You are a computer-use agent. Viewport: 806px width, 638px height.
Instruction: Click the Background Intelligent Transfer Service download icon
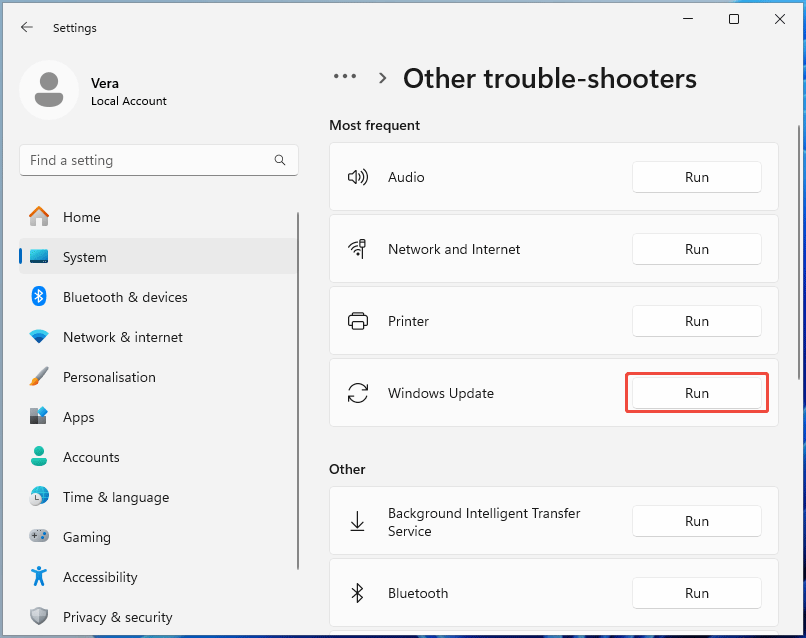point(358,521)
